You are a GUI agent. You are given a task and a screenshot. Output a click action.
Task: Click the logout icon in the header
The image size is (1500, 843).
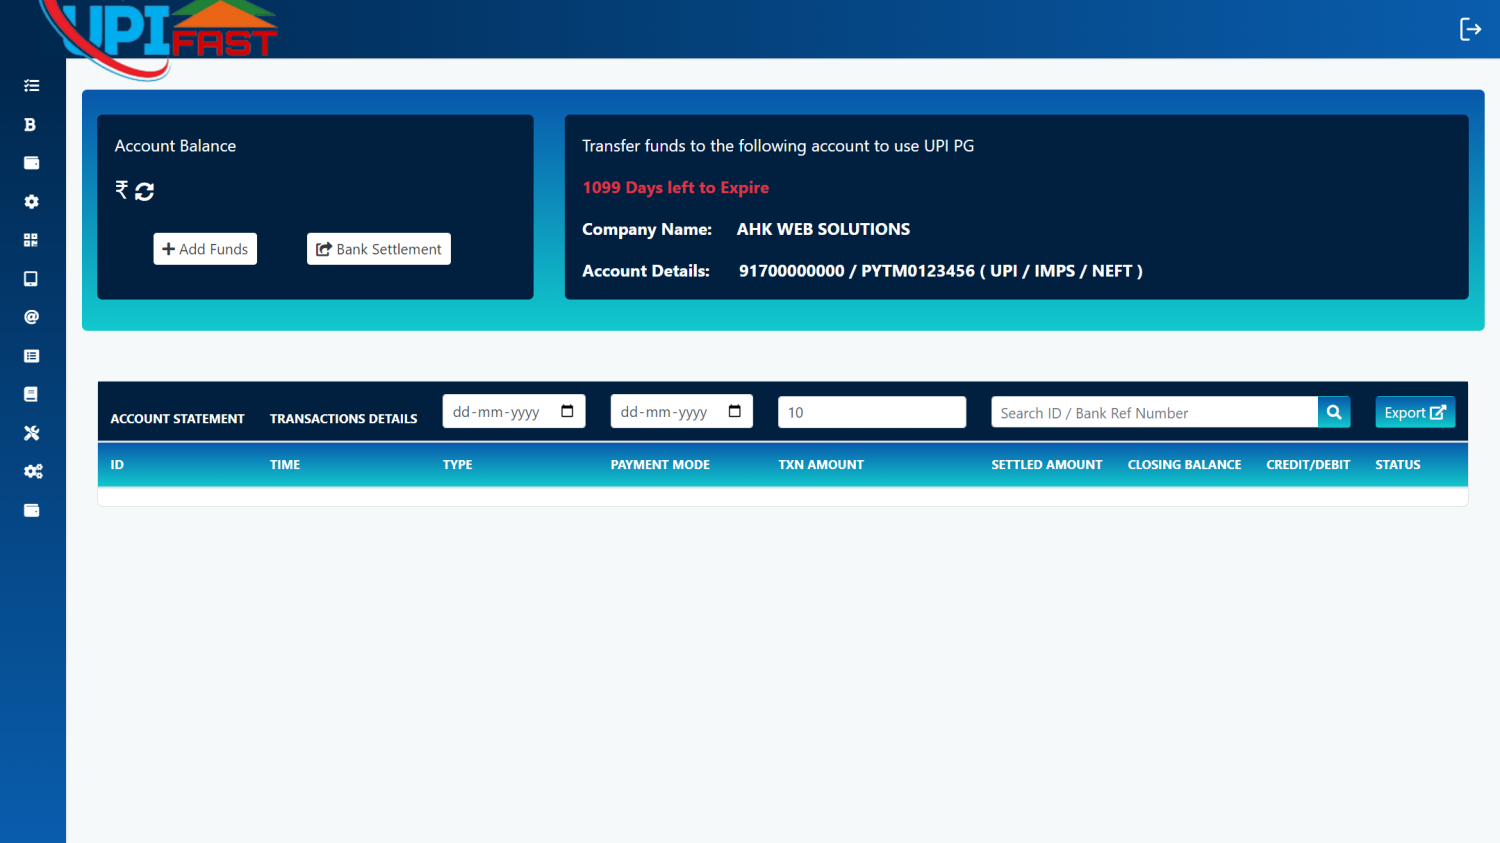click(1469, 29)
